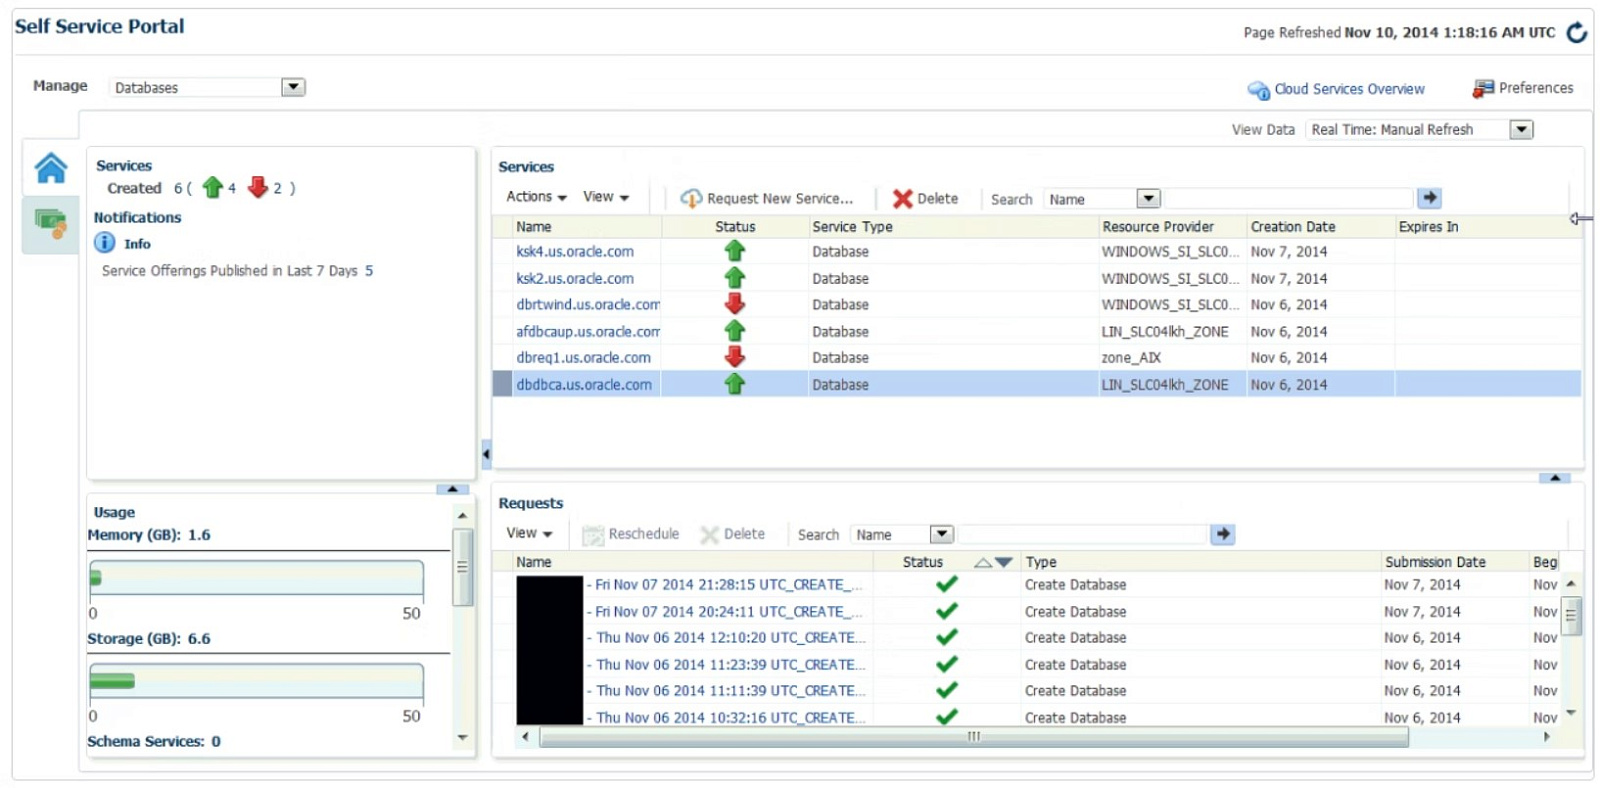Click the Cloud Services Overview icon
The width and height of the screenshot is (1600, 788).
pyautogui.click(x=1258, y=90)
